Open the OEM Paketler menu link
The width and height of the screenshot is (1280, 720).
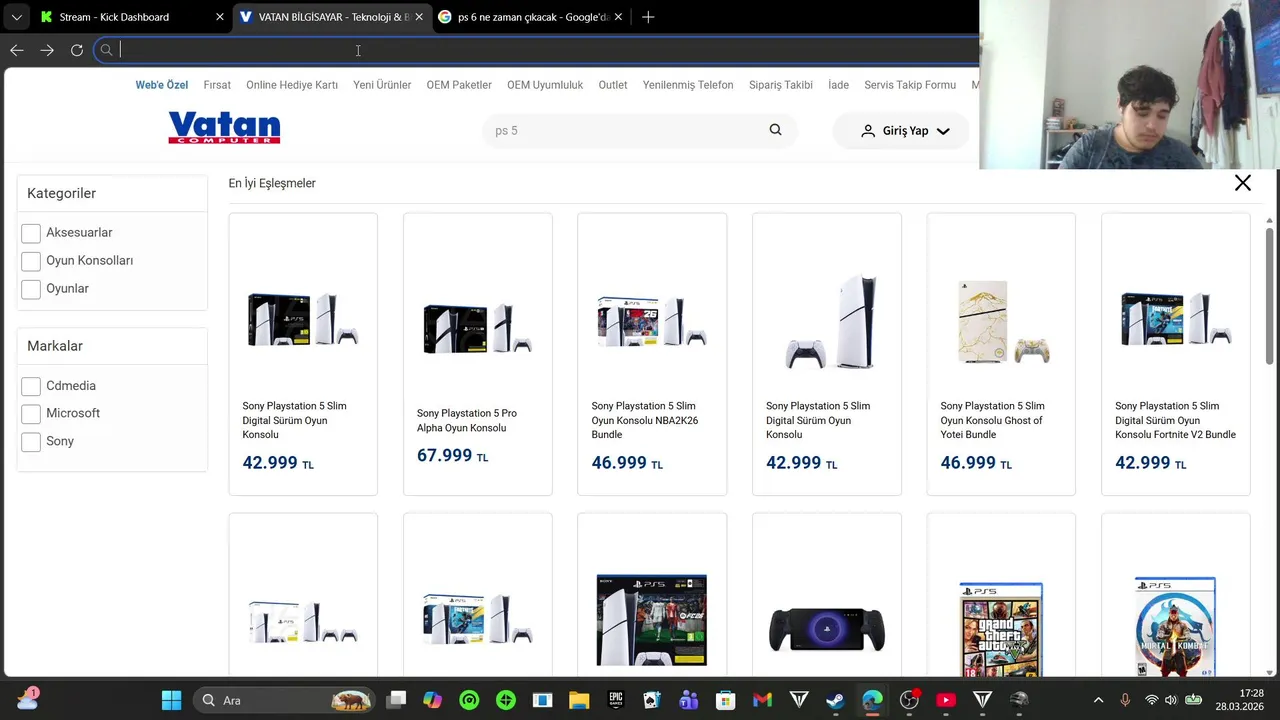point(459,85)
